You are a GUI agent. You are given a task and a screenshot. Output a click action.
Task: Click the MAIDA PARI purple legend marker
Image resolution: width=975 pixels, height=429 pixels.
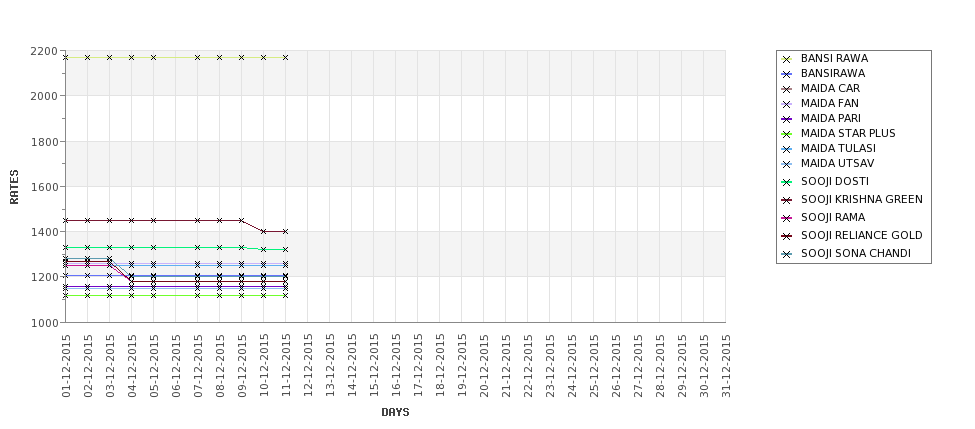787,119
